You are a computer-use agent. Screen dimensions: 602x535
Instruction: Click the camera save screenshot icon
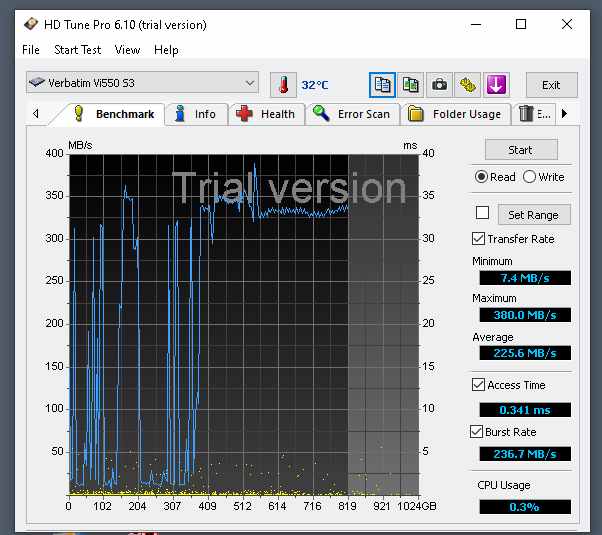click(438, 84)
